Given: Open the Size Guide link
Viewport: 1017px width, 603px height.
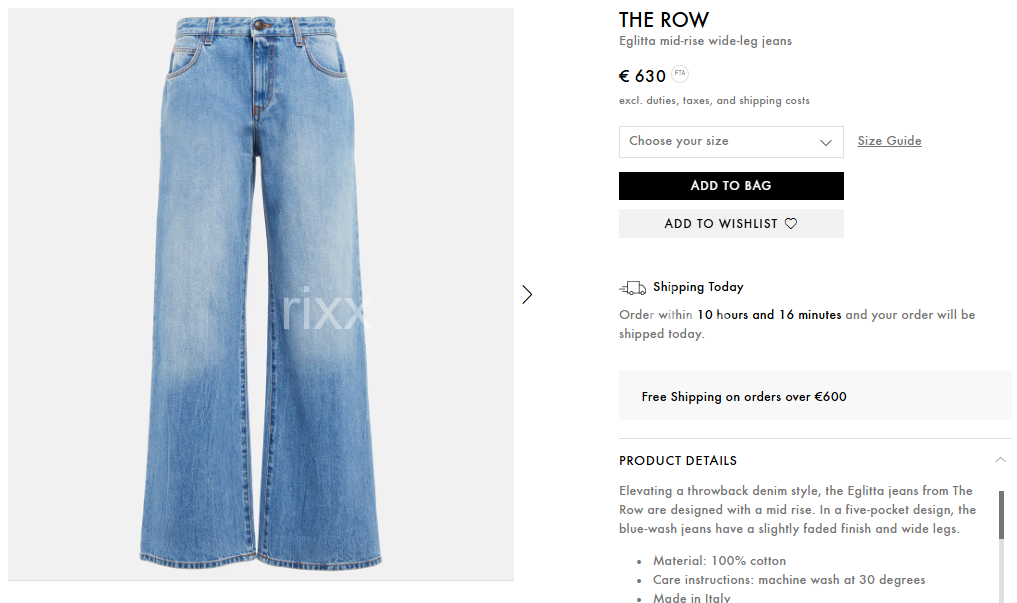Looking at the screenshot, I should tap(889, 141).
